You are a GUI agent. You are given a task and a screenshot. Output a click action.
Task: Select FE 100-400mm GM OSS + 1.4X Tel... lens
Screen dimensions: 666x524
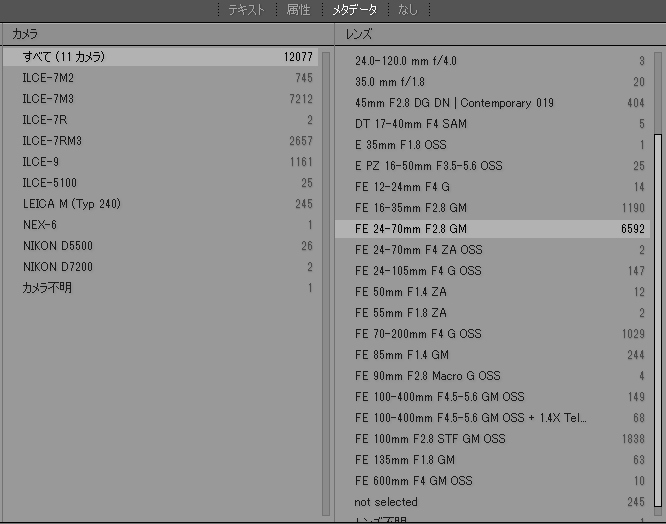click(x=493, y=418)
